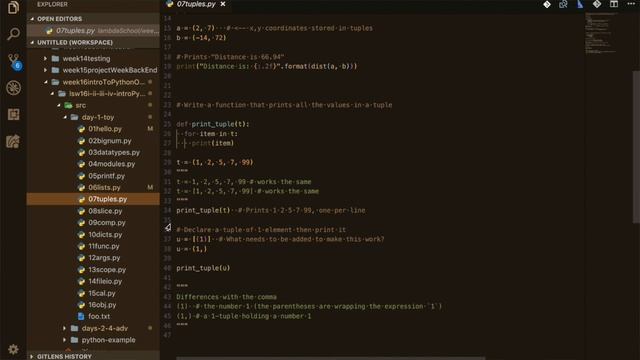Select the highlighted 07tuples.py tree file
The width and height of the screenshot is (640, 360).
click(93, 199)
